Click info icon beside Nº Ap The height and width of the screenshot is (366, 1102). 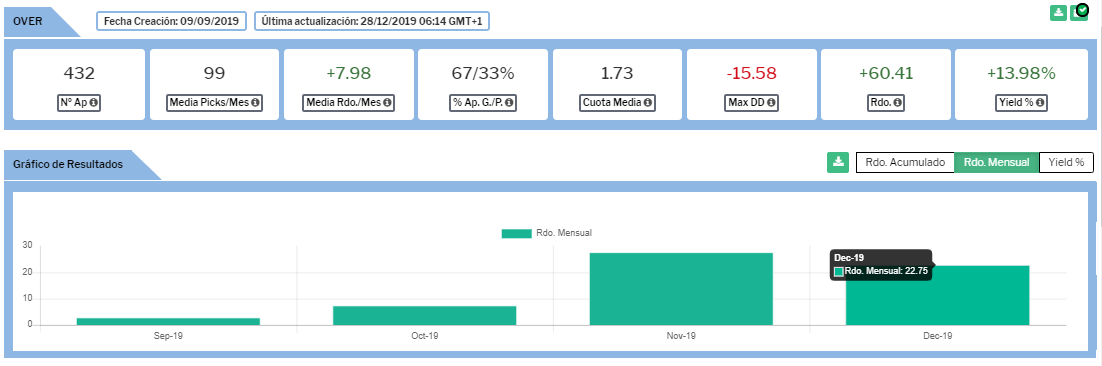tap(93, 103)
